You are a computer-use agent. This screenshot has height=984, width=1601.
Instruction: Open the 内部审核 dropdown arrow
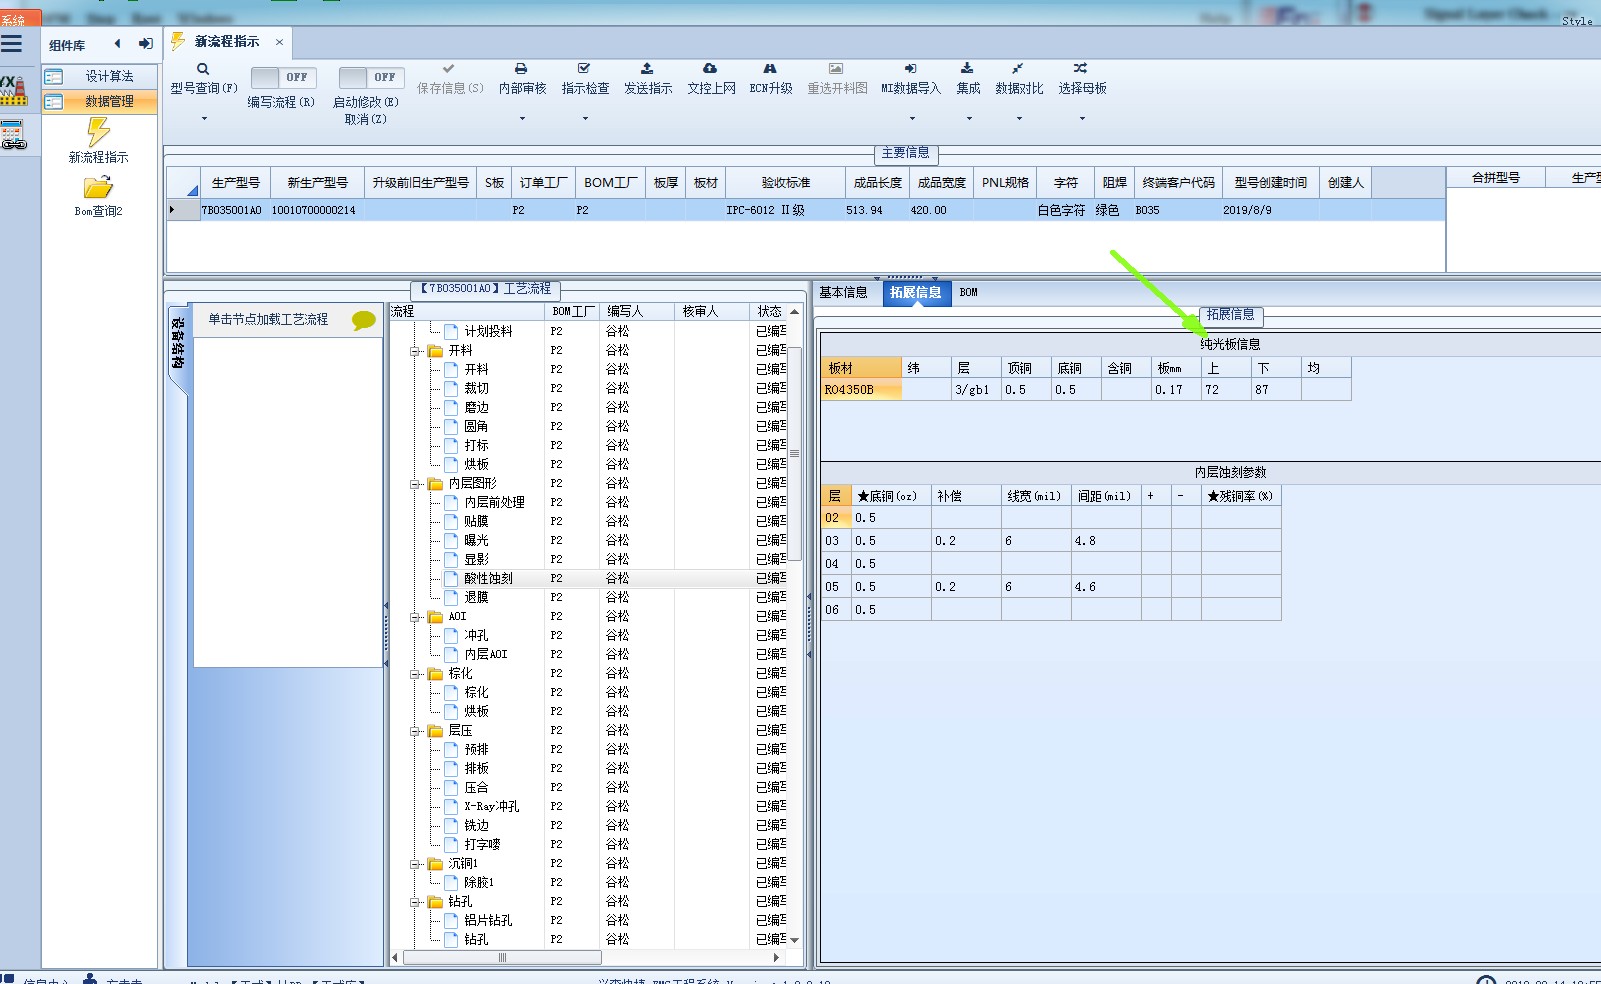(522, 119)
